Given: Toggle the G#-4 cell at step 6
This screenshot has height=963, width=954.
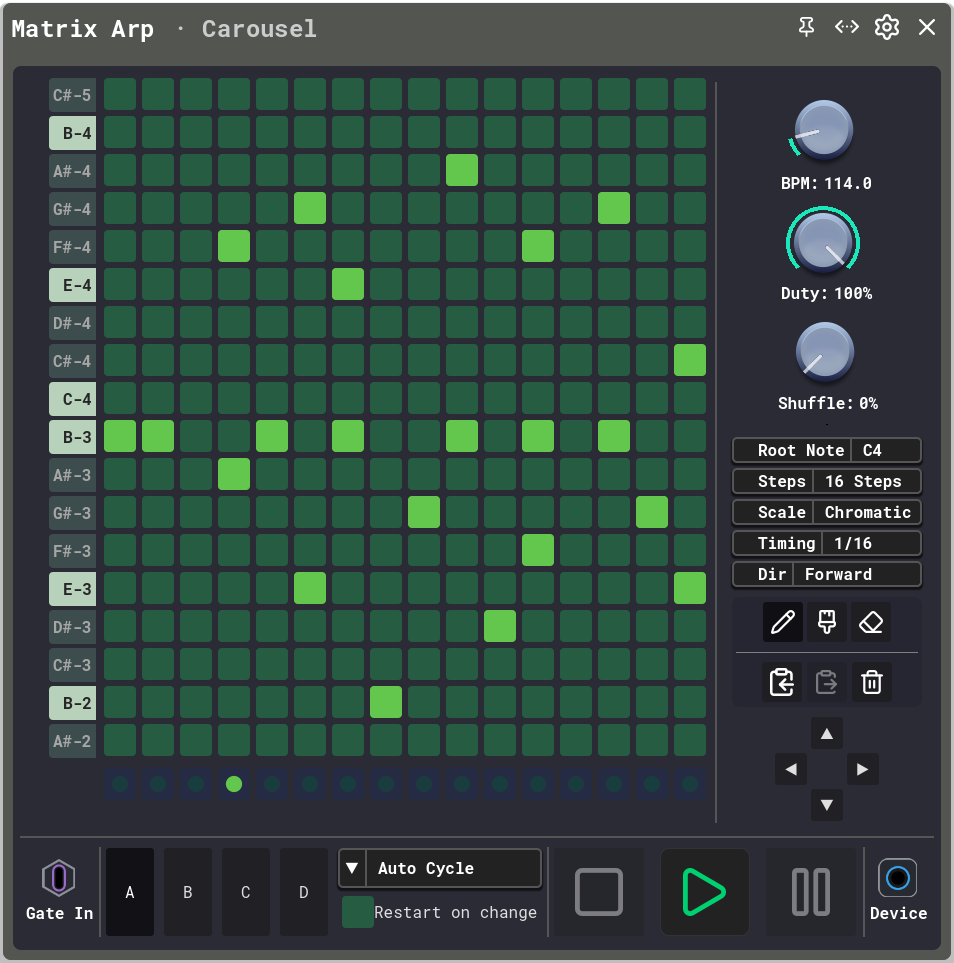Looking at the screenshot, I should [310, 208].
